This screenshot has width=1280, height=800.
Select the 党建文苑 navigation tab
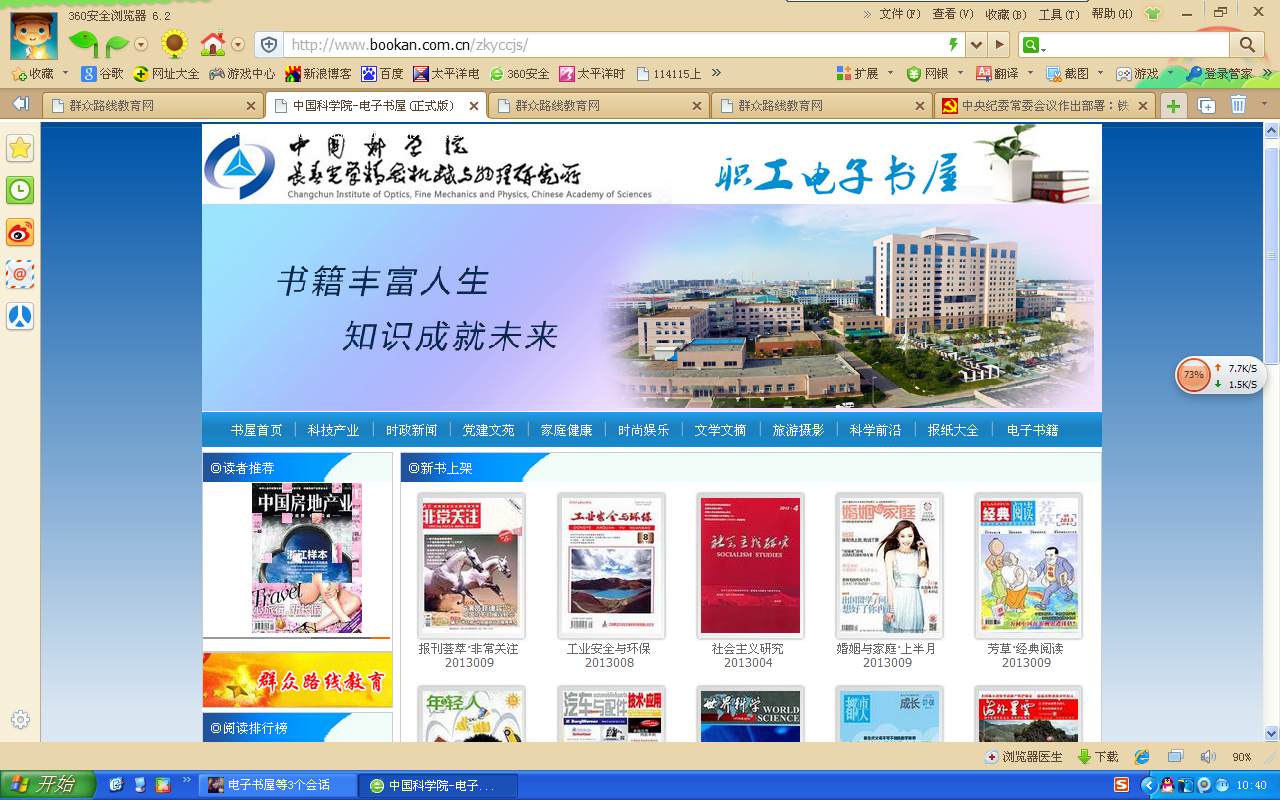[488, 430]
